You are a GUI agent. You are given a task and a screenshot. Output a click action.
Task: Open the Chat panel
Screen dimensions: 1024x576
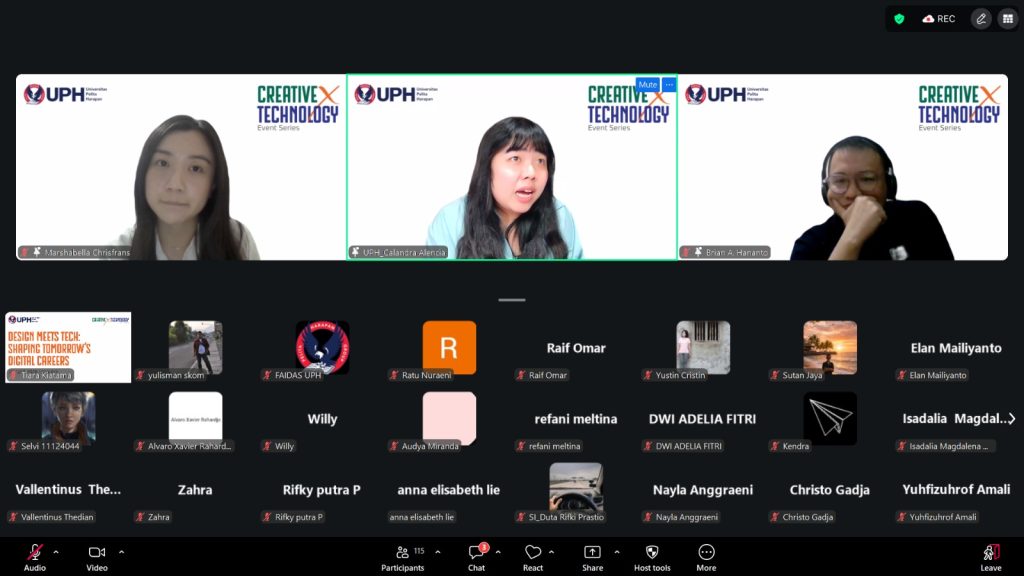click(476, 553)
